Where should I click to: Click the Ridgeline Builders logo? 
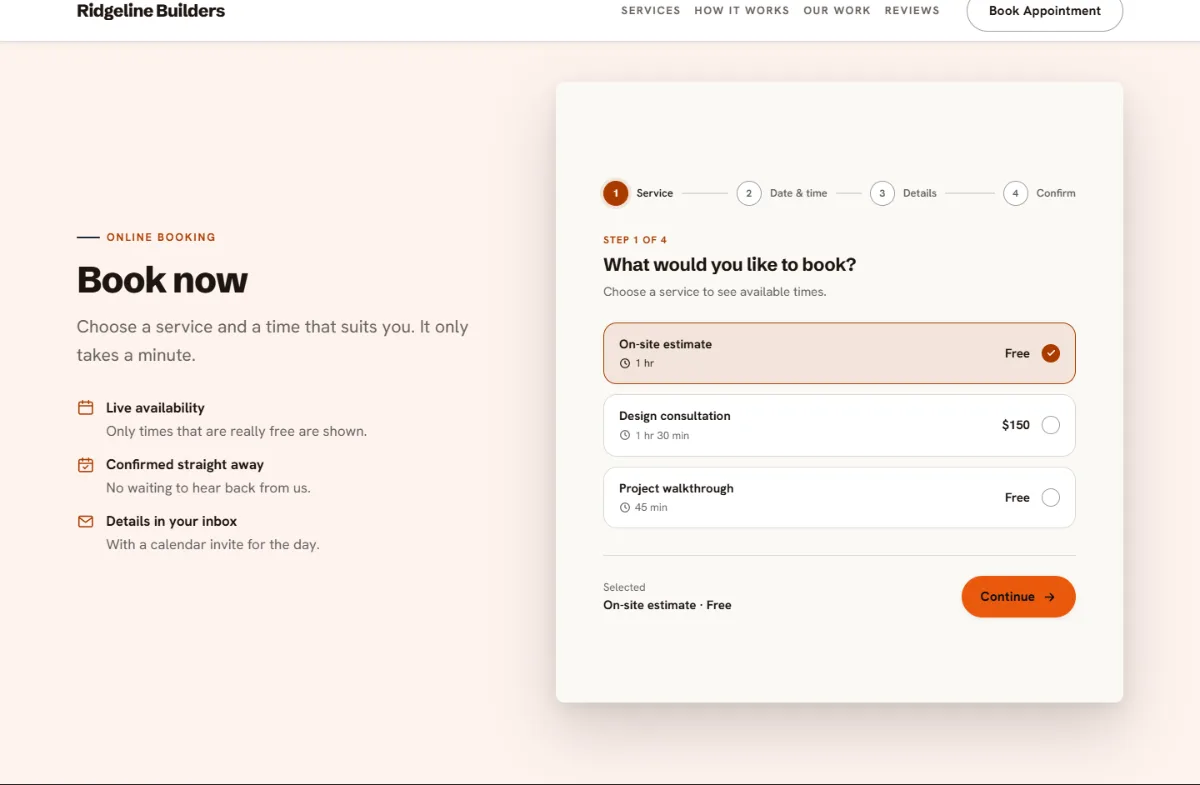click(151, 11)
